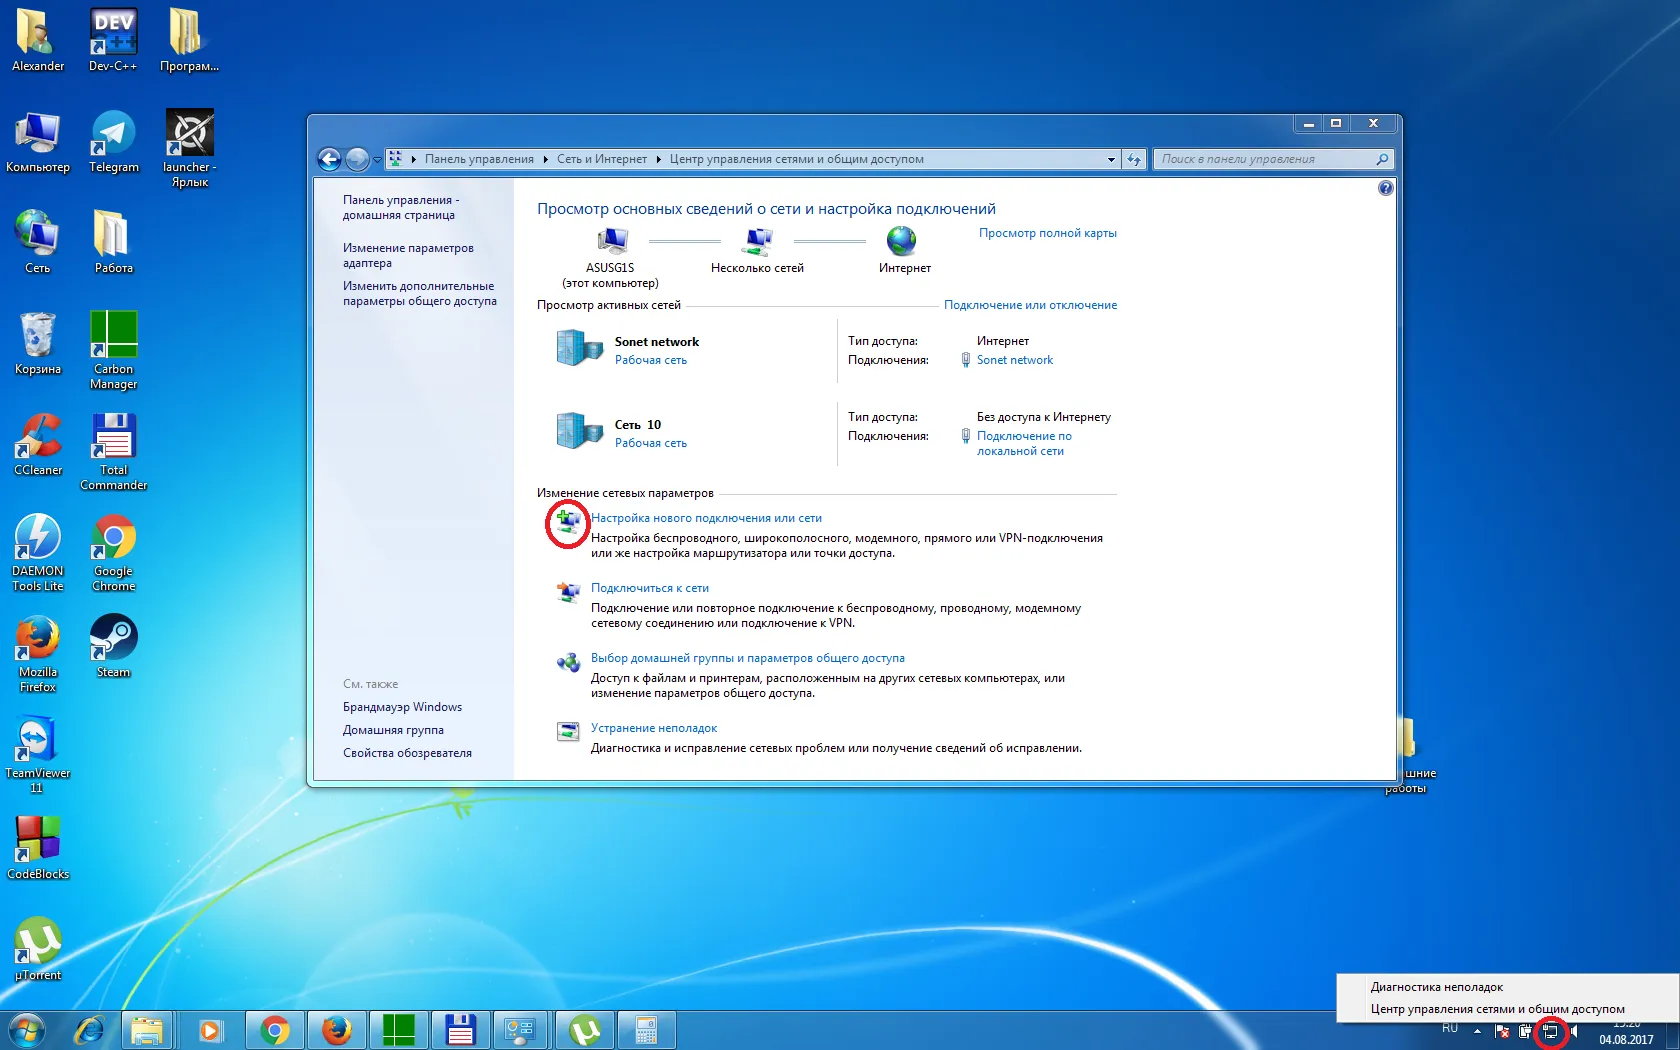Click the power plug tray icon

pyautogui.click(x=1525, y=1031)
